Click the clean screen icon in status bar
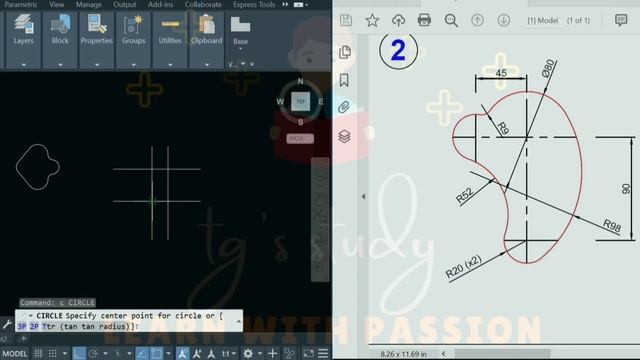This screenshot has height=360, width=640. coord(309,353)
